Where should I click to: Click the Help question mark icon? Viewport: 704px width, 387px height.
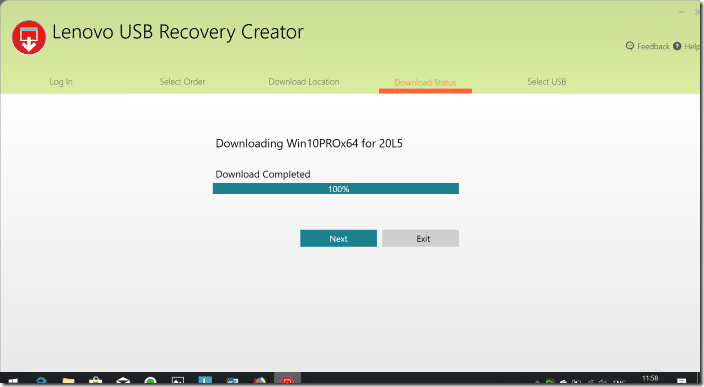(677, 46)
